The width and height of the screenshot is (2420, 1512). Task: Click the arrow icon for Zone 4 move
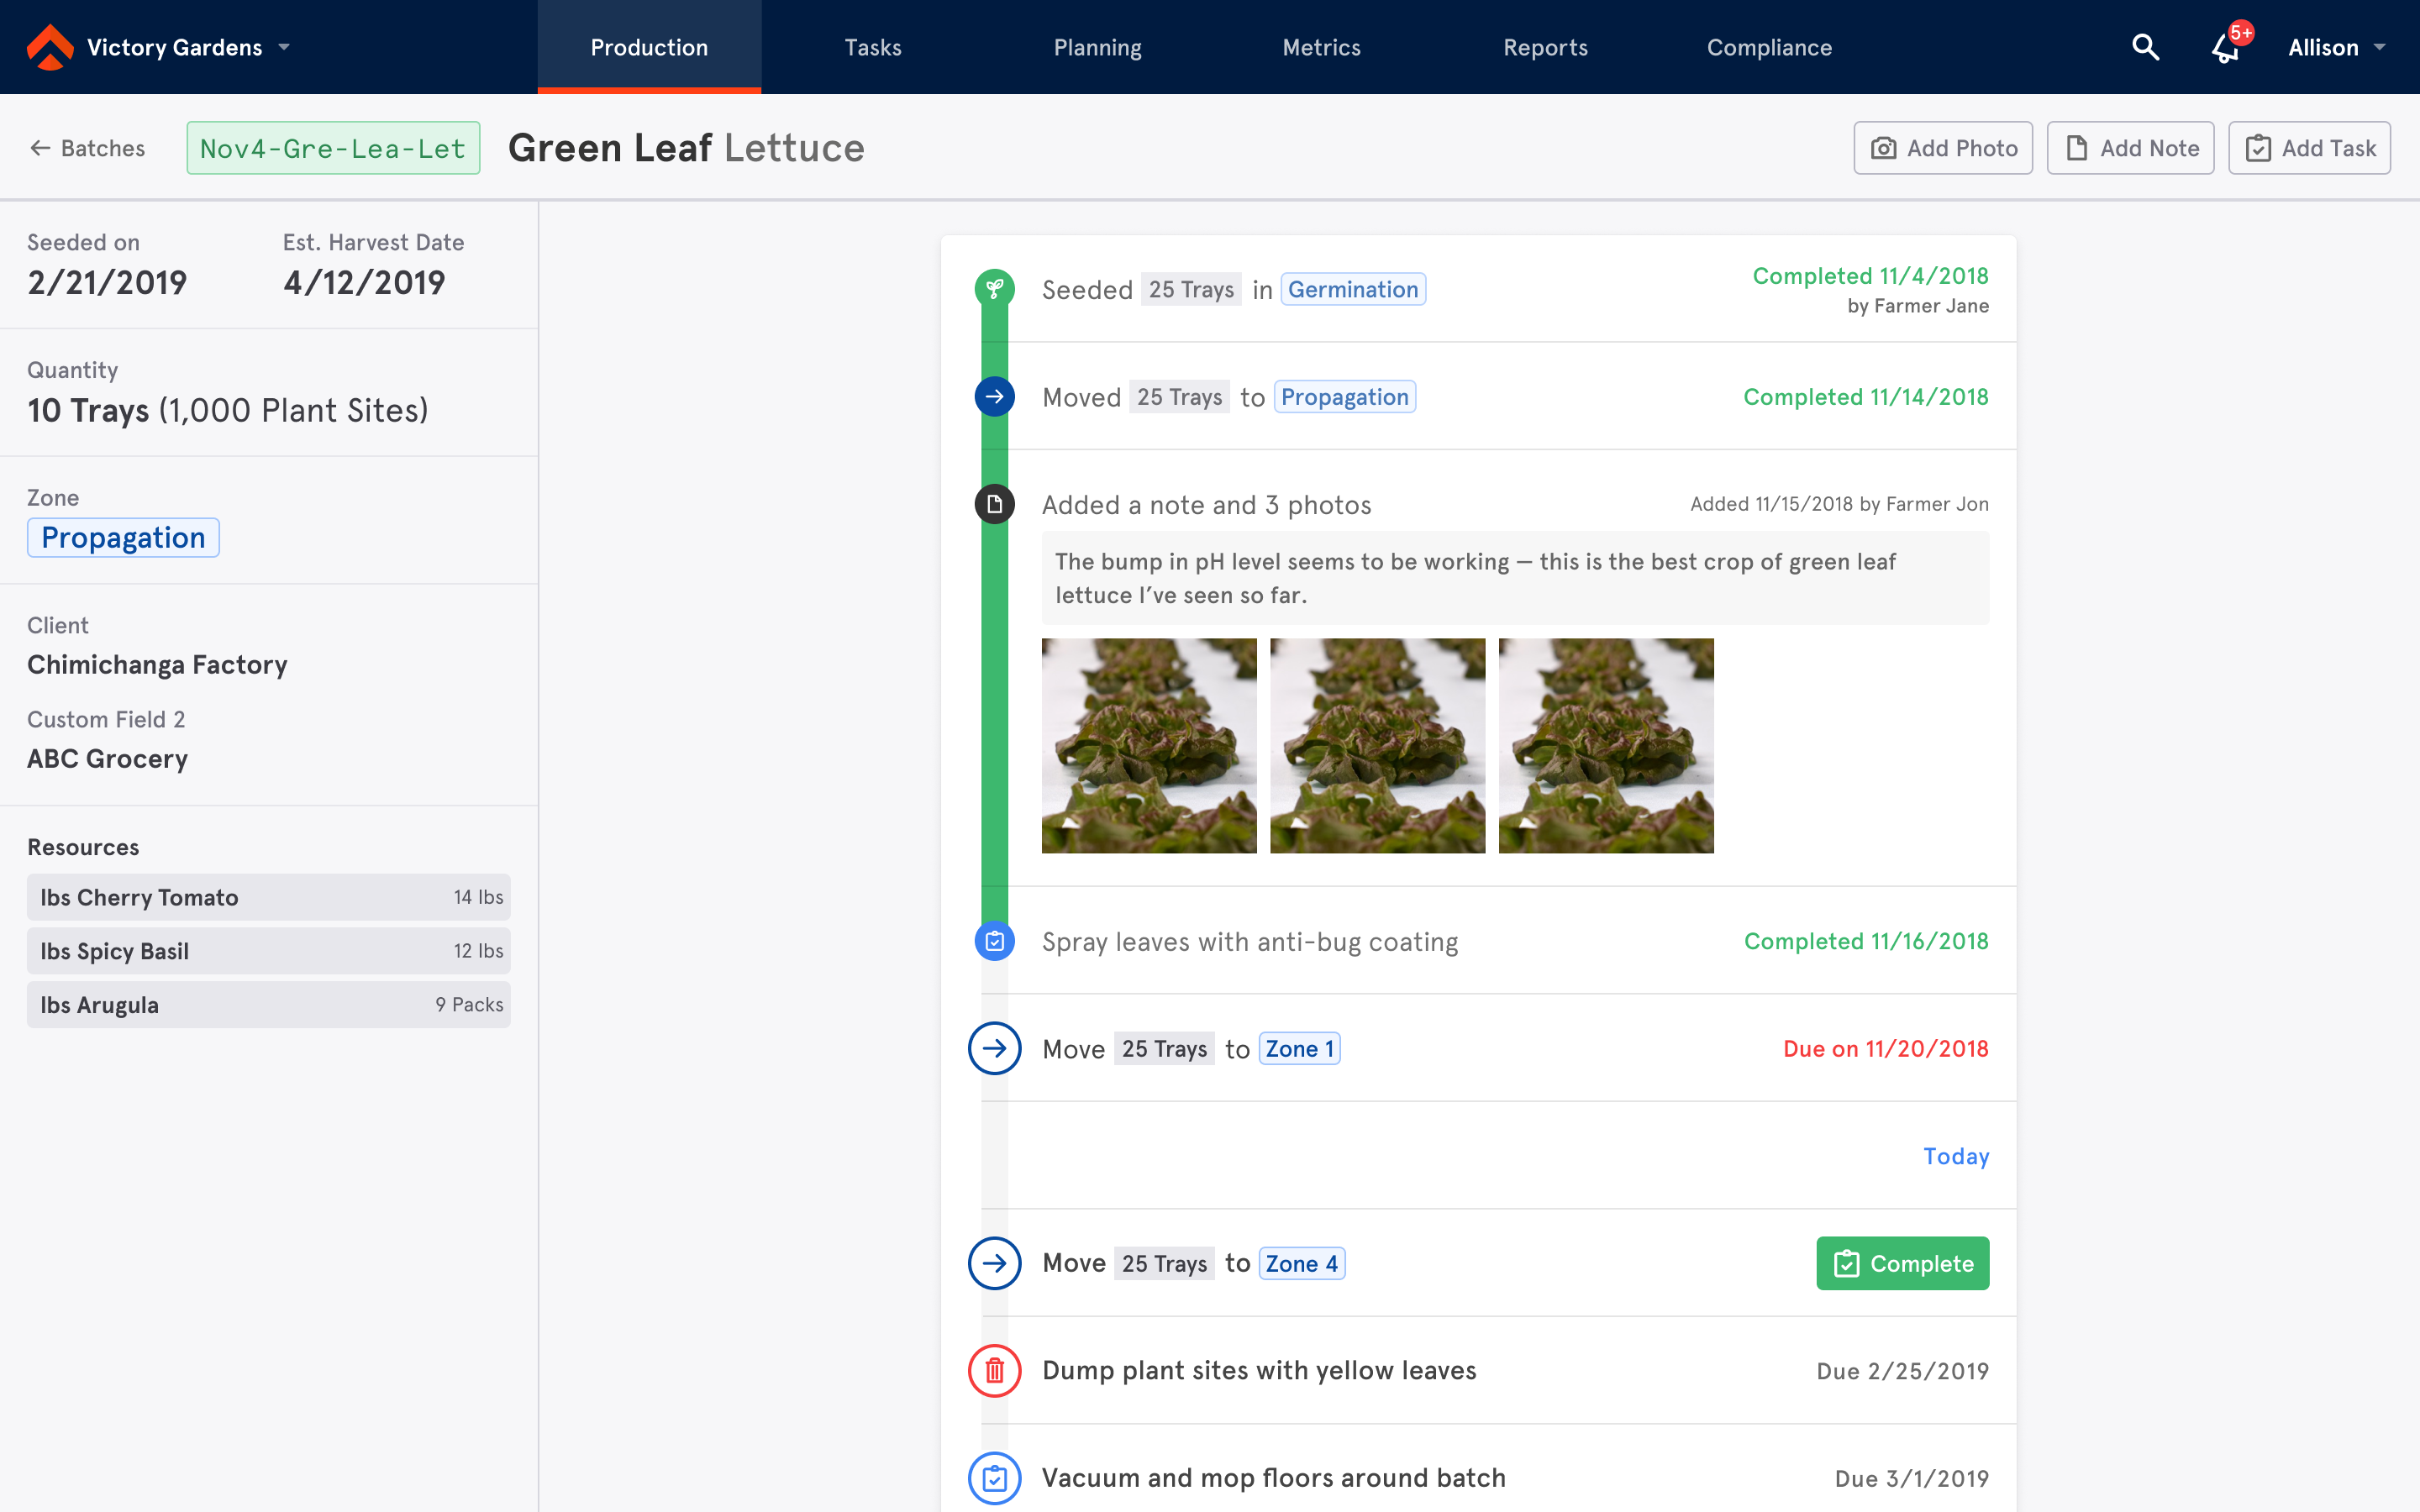pos(994,1263)
